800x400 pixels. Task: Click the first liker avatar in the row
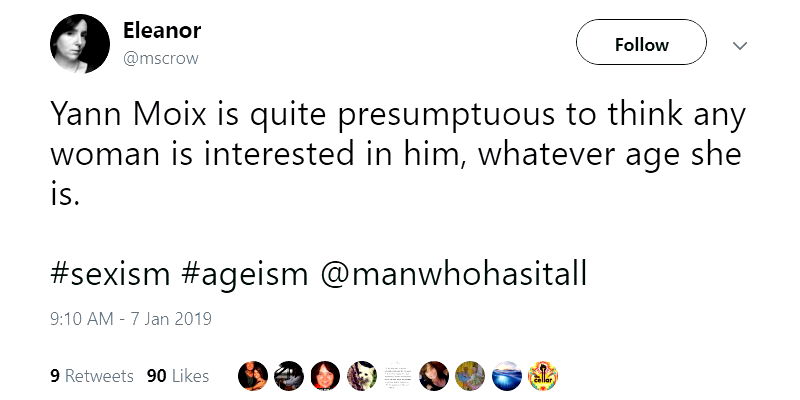pos(253,376)
